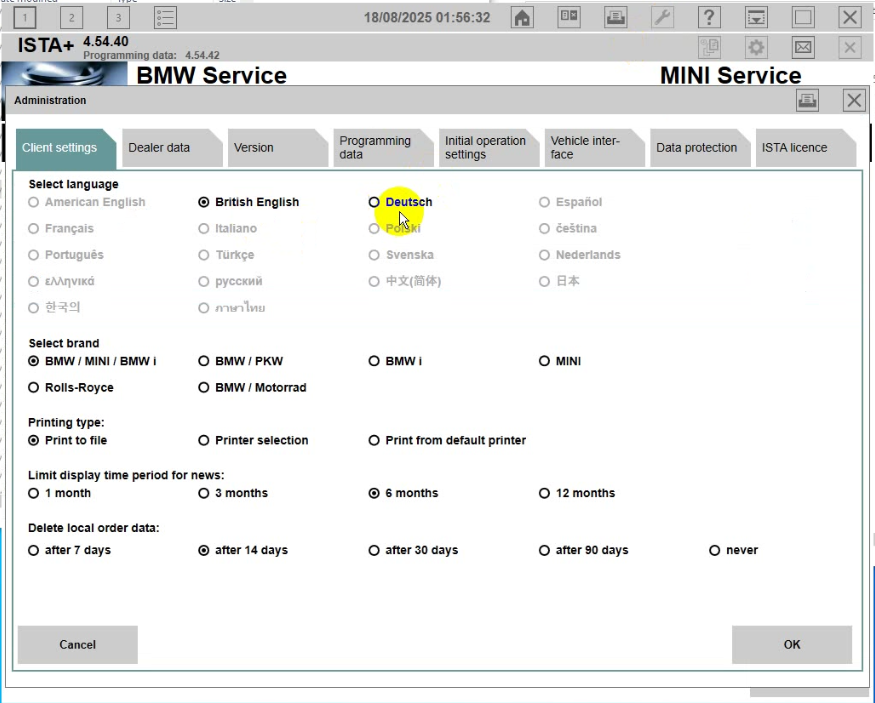Click the compare panels icon beside home
This screenshot has height=703, width=875.
(569, 18)
